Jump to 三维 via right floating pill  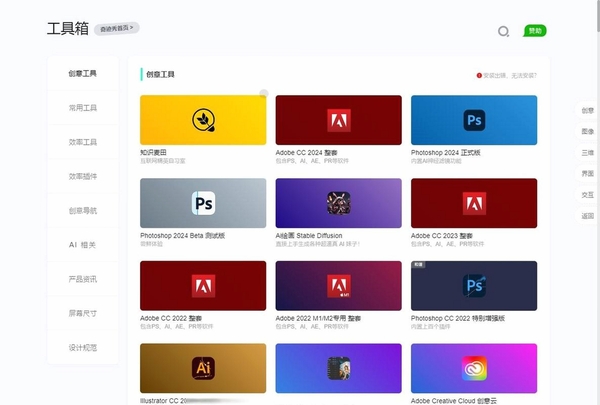(587, 153)
